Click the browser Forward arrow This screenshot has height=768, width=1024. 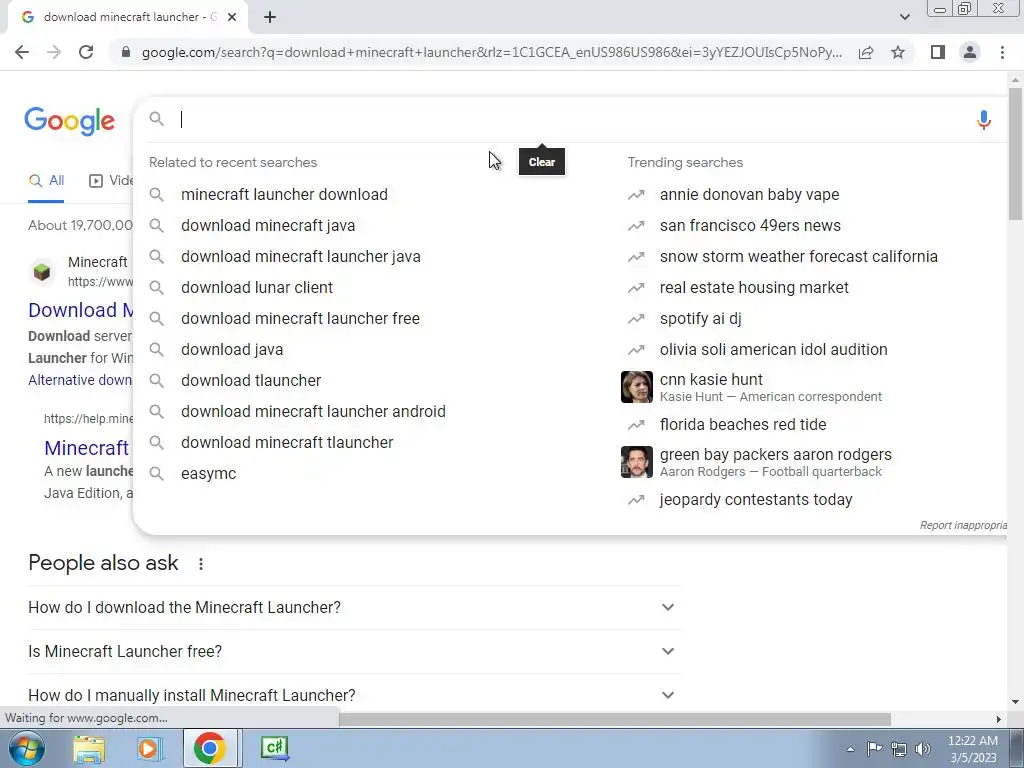click(x=54, y=52)
